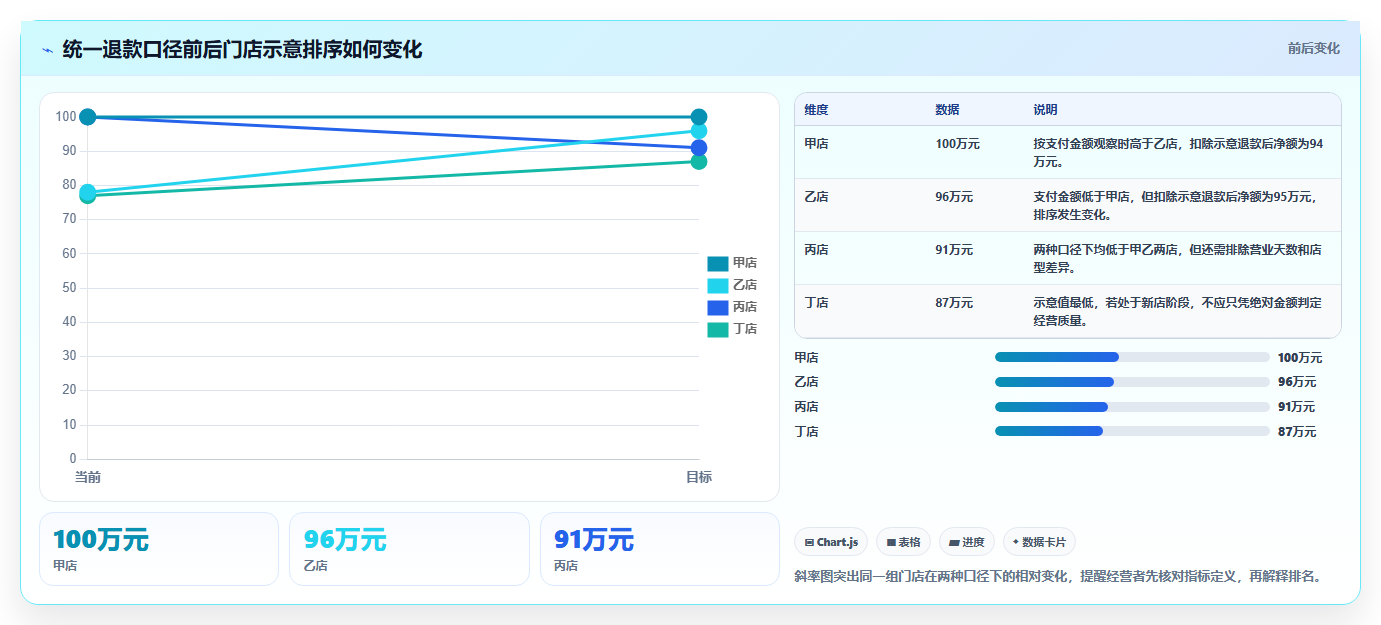Click the 丁店 legend text label
The height and width of the screenshot is (625, 1381).
coord(745,329)
